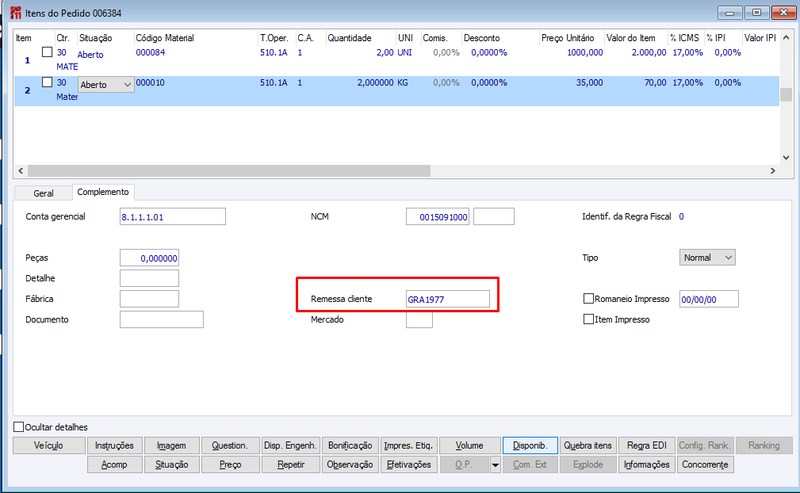
Task: Click the 35,000 unit price cell
Action: 589,82
